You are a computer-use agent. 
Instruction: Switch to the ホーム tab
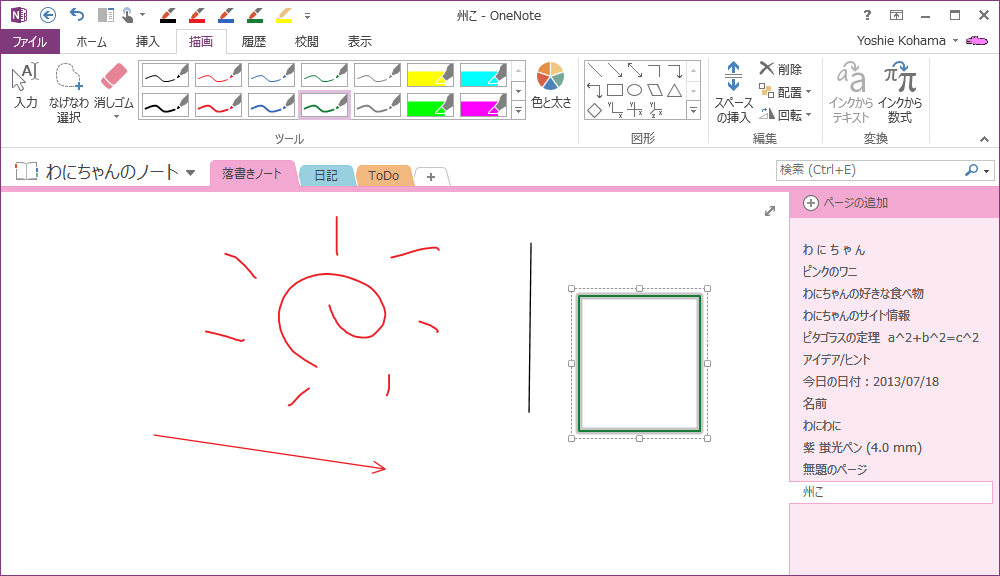pos(91,41)
